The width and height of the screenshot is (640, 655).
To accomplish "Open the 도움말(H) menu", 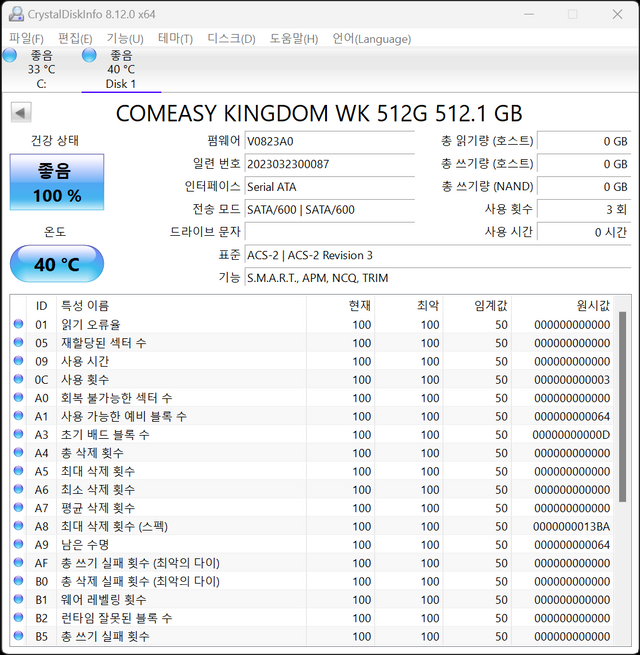I will coord(294,38).
